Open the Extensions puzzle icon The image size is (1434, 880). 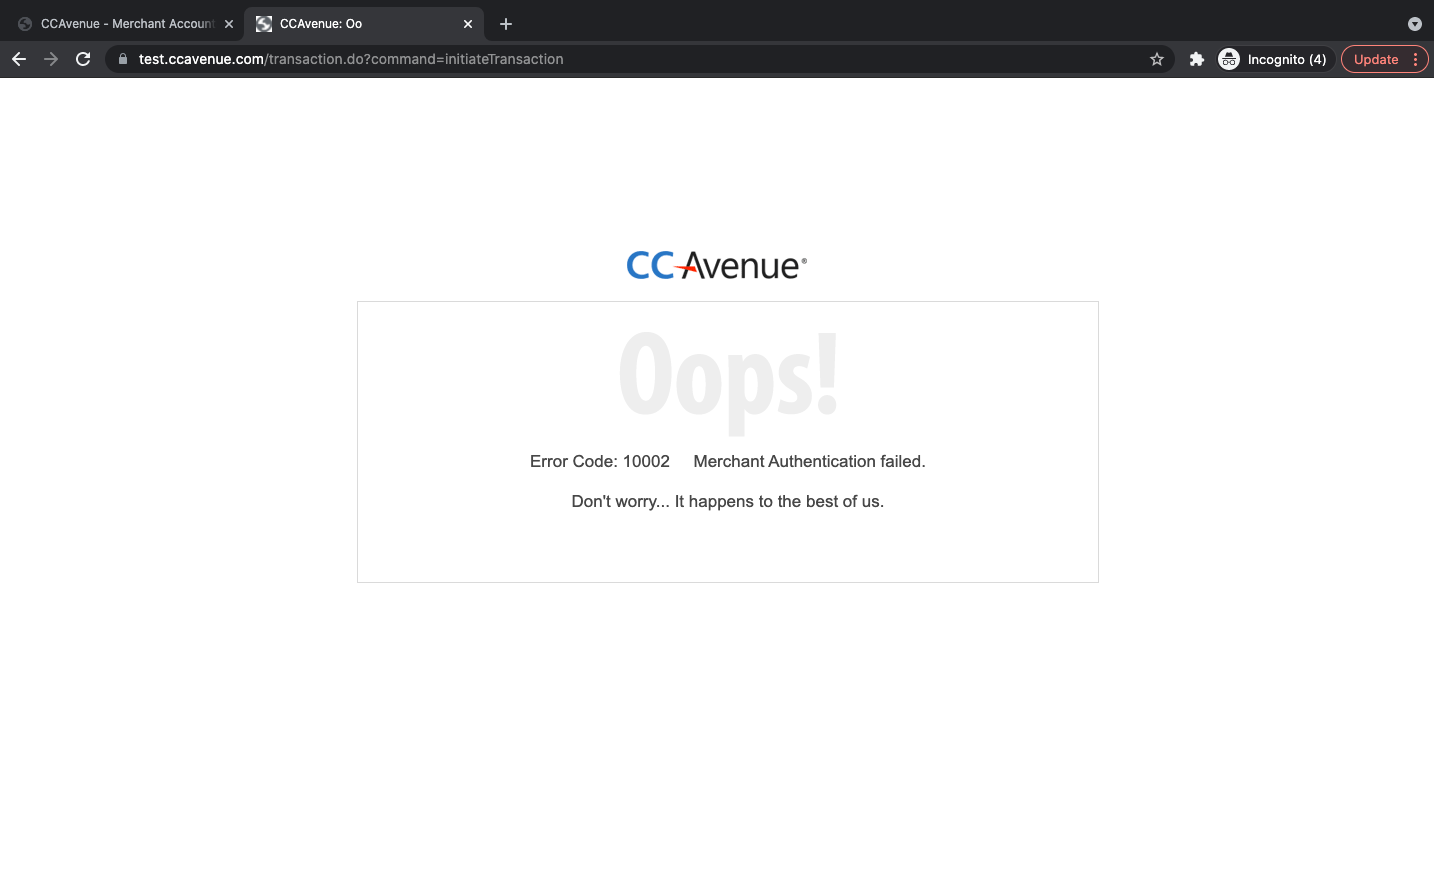tap(1196, 59)
